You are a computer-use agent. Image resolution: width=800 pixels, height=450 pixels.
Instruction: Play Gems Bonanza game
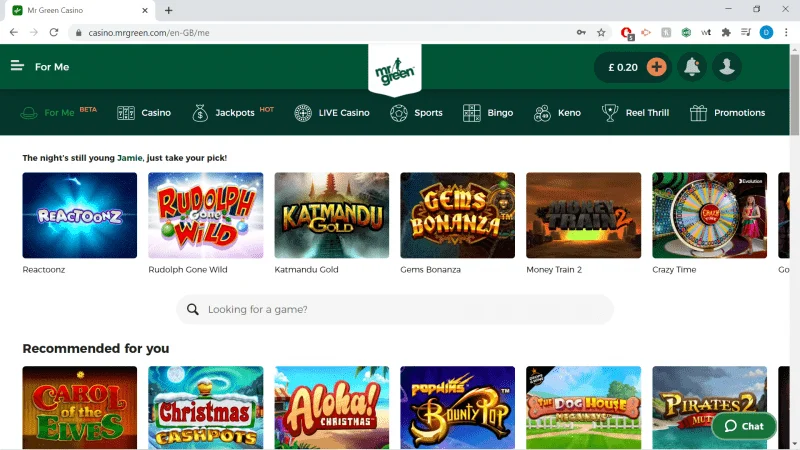[458, 215]
